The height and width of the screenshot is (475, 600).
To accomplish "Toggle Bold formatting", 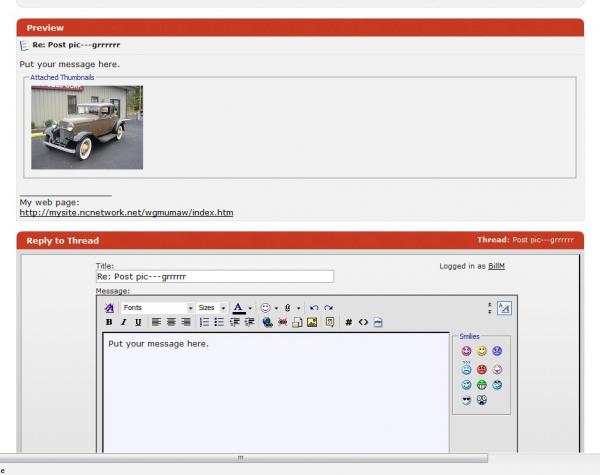I will 109,322.
